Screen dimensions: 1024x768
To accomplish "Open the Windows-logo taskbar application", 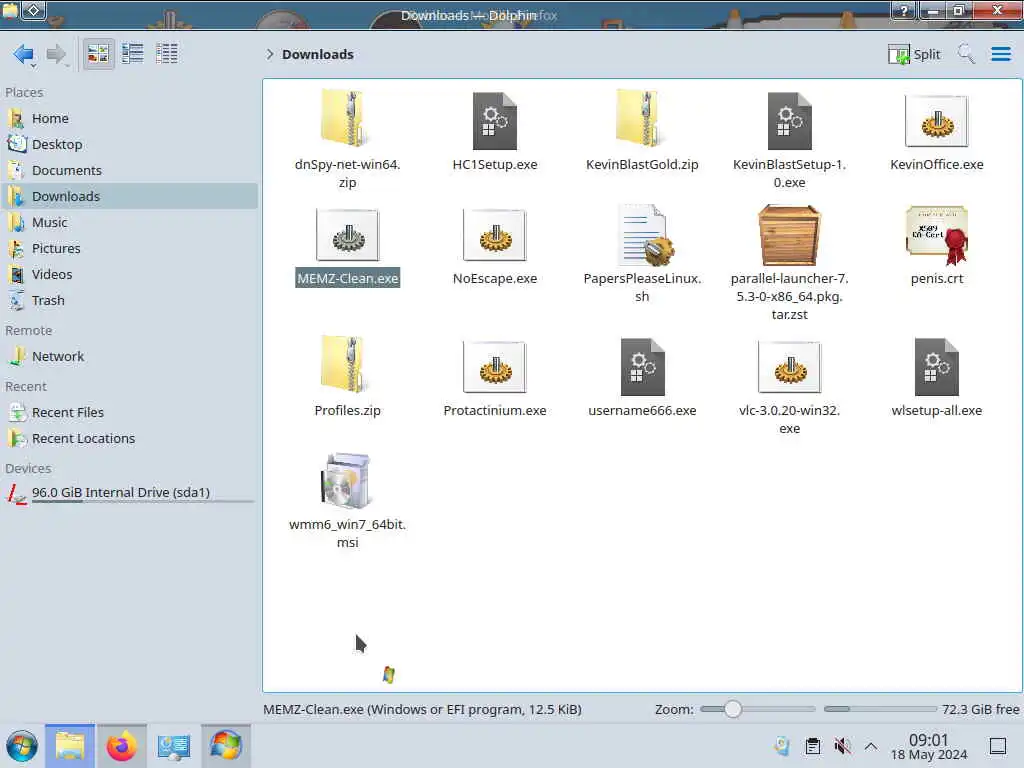I will pyautogui.click(x=226, y=746).
